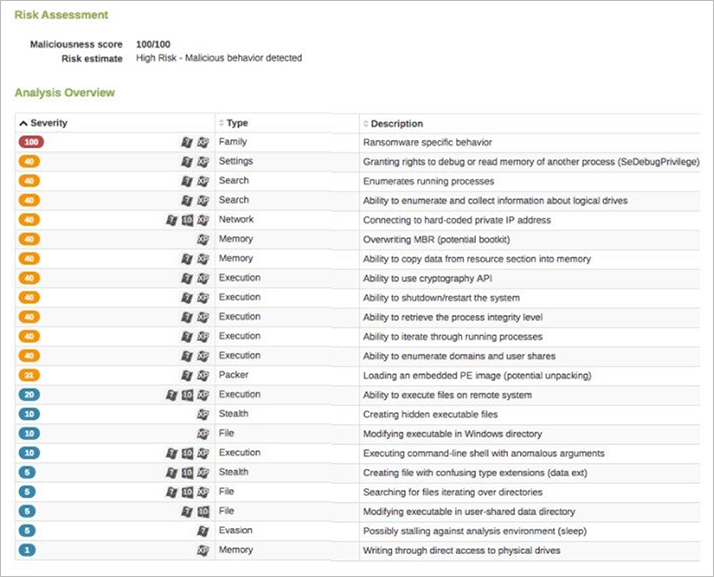Screen dimensions: 714x577
Task: Select the 'Ransomware specific behavior' description
Action: pos(427,143)
